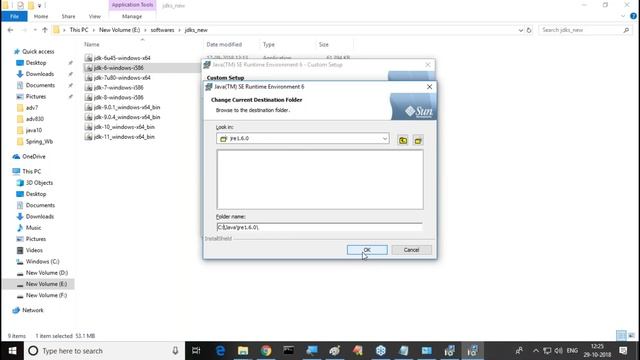Switch to the Home ribbon tab
The height and width of the screenshot is (360, 640).
click(41, 16)
